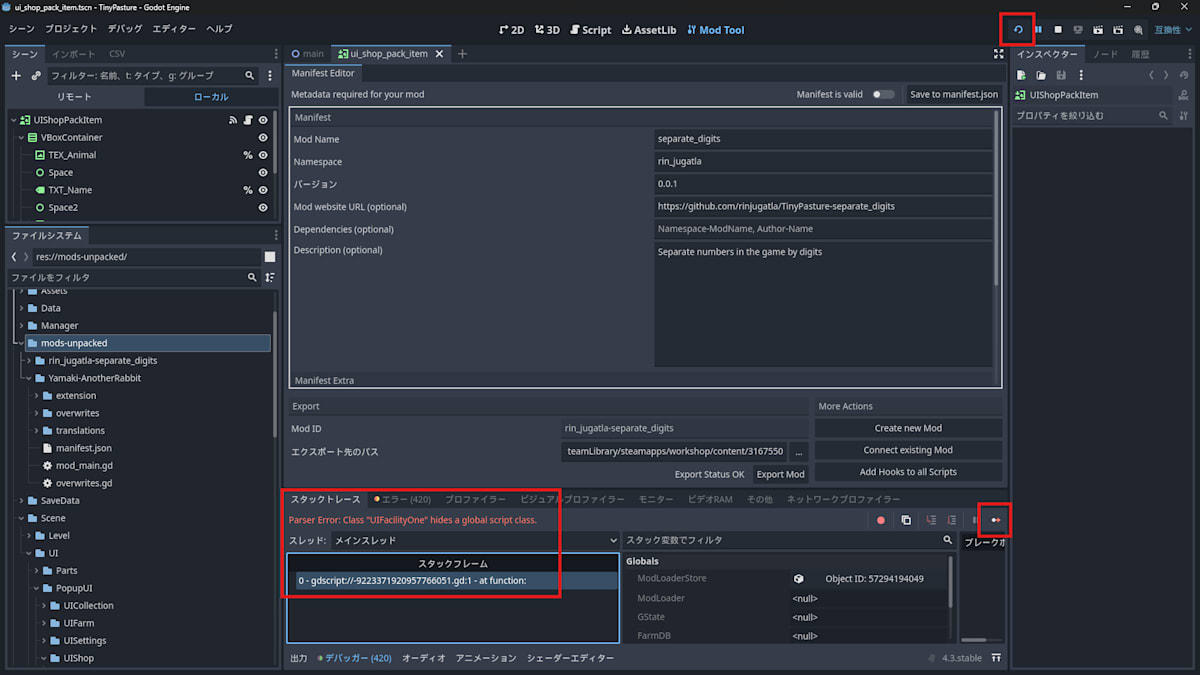Switch scene tree to Remote (リモート)
The height and width of the screenshot is (675, 1200).
[74, 97]
